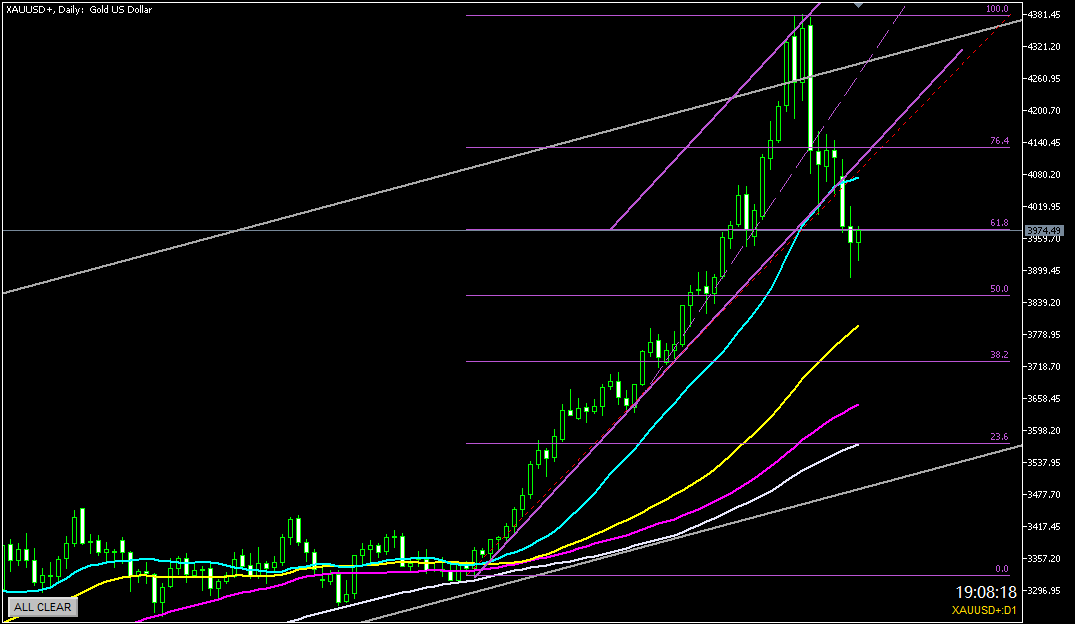1075x624 pixels.
Task: Select the 38.2 Fibonacci level label
Action: pyautogui.click(x=999, y=355)
